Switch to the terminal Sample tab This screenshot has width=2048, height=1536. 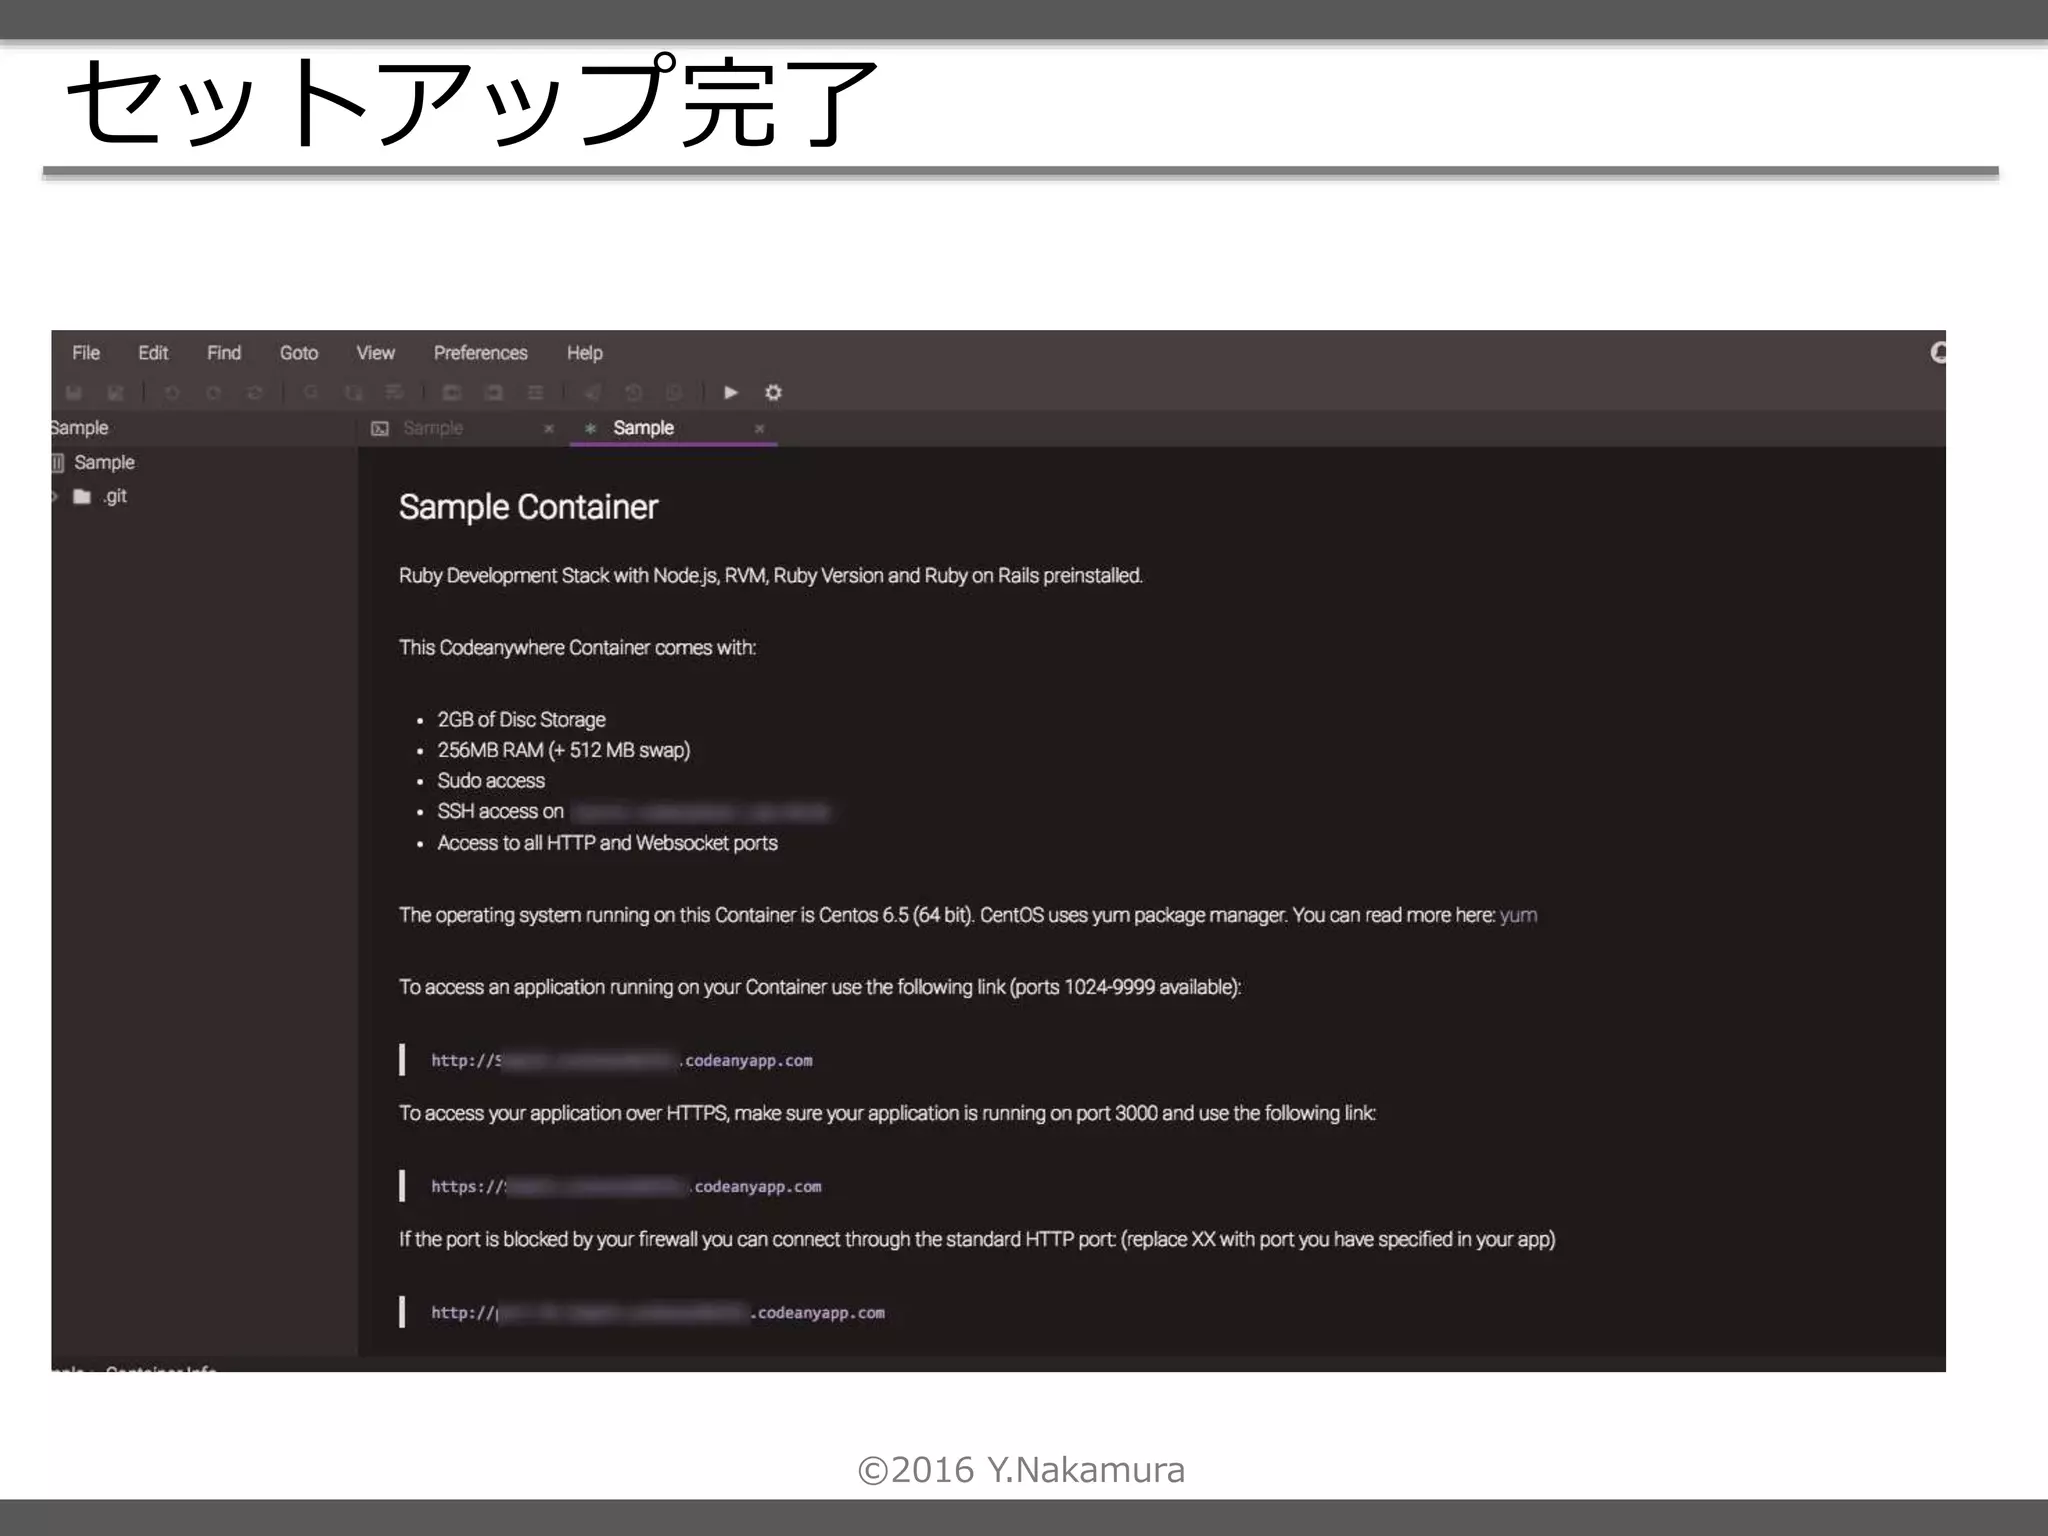click(x=433, y=429)
